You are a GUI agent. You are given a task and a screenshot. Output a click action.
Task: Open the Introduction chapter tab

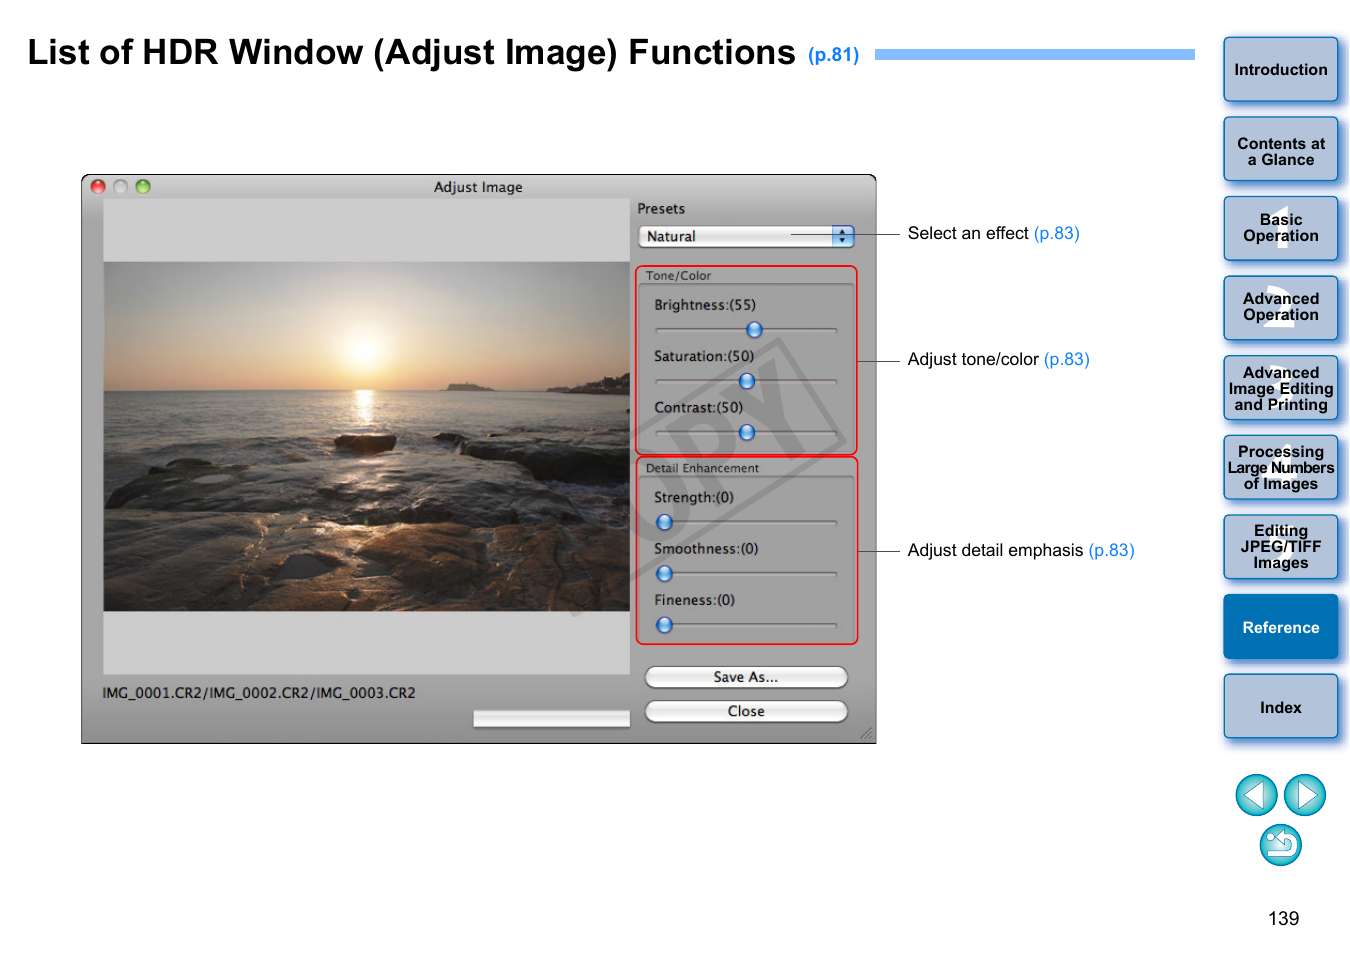click(1281, 69)
